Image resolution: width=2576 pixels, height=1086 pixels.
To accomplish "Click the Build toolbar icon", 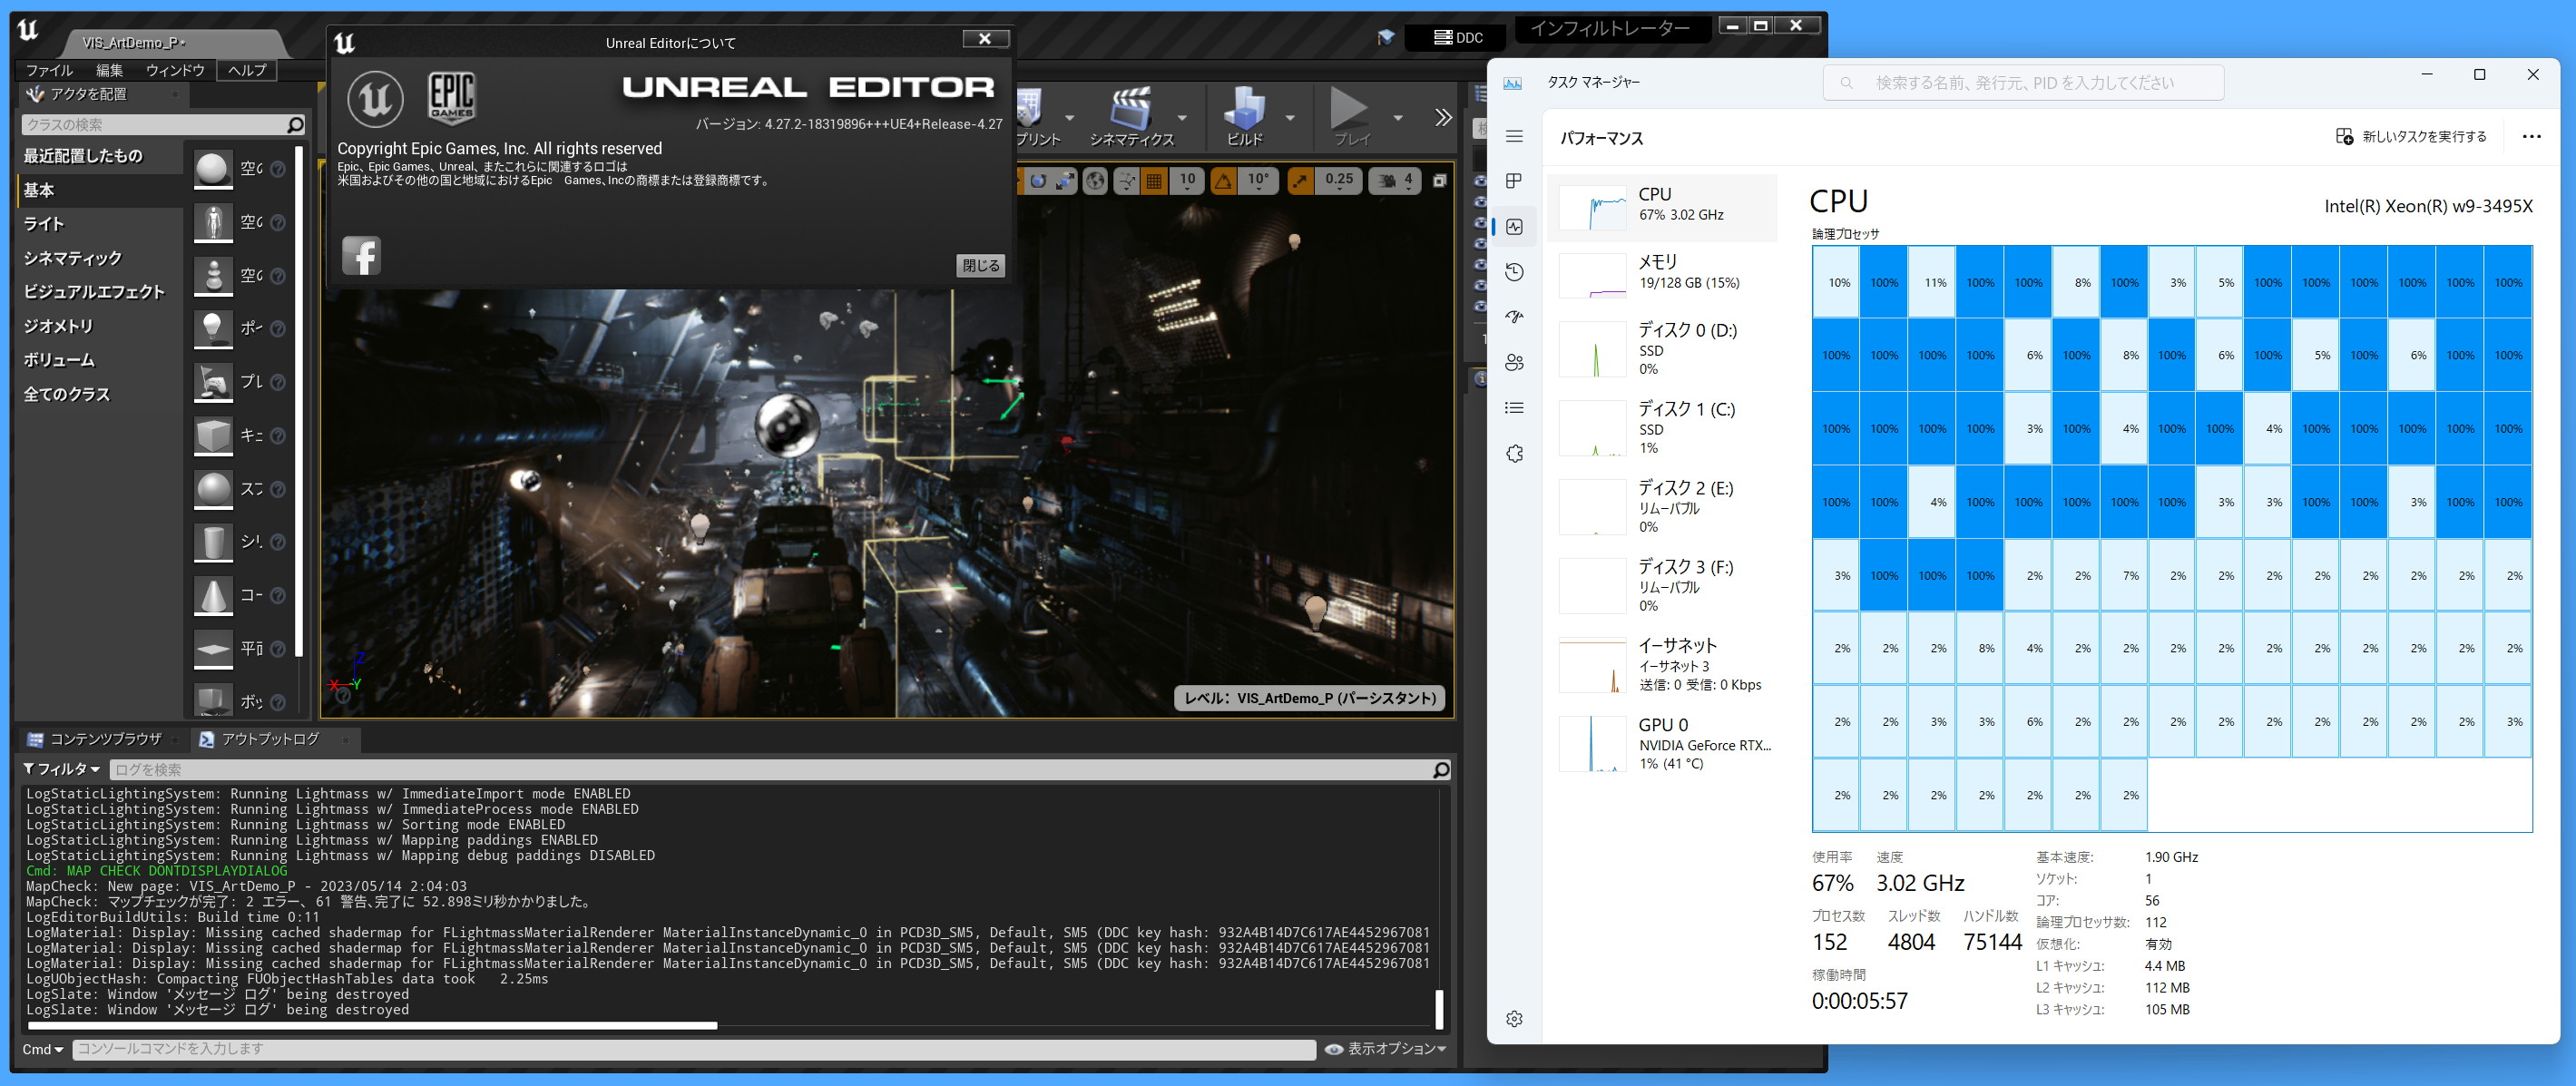I will (x=1244, y=109).
